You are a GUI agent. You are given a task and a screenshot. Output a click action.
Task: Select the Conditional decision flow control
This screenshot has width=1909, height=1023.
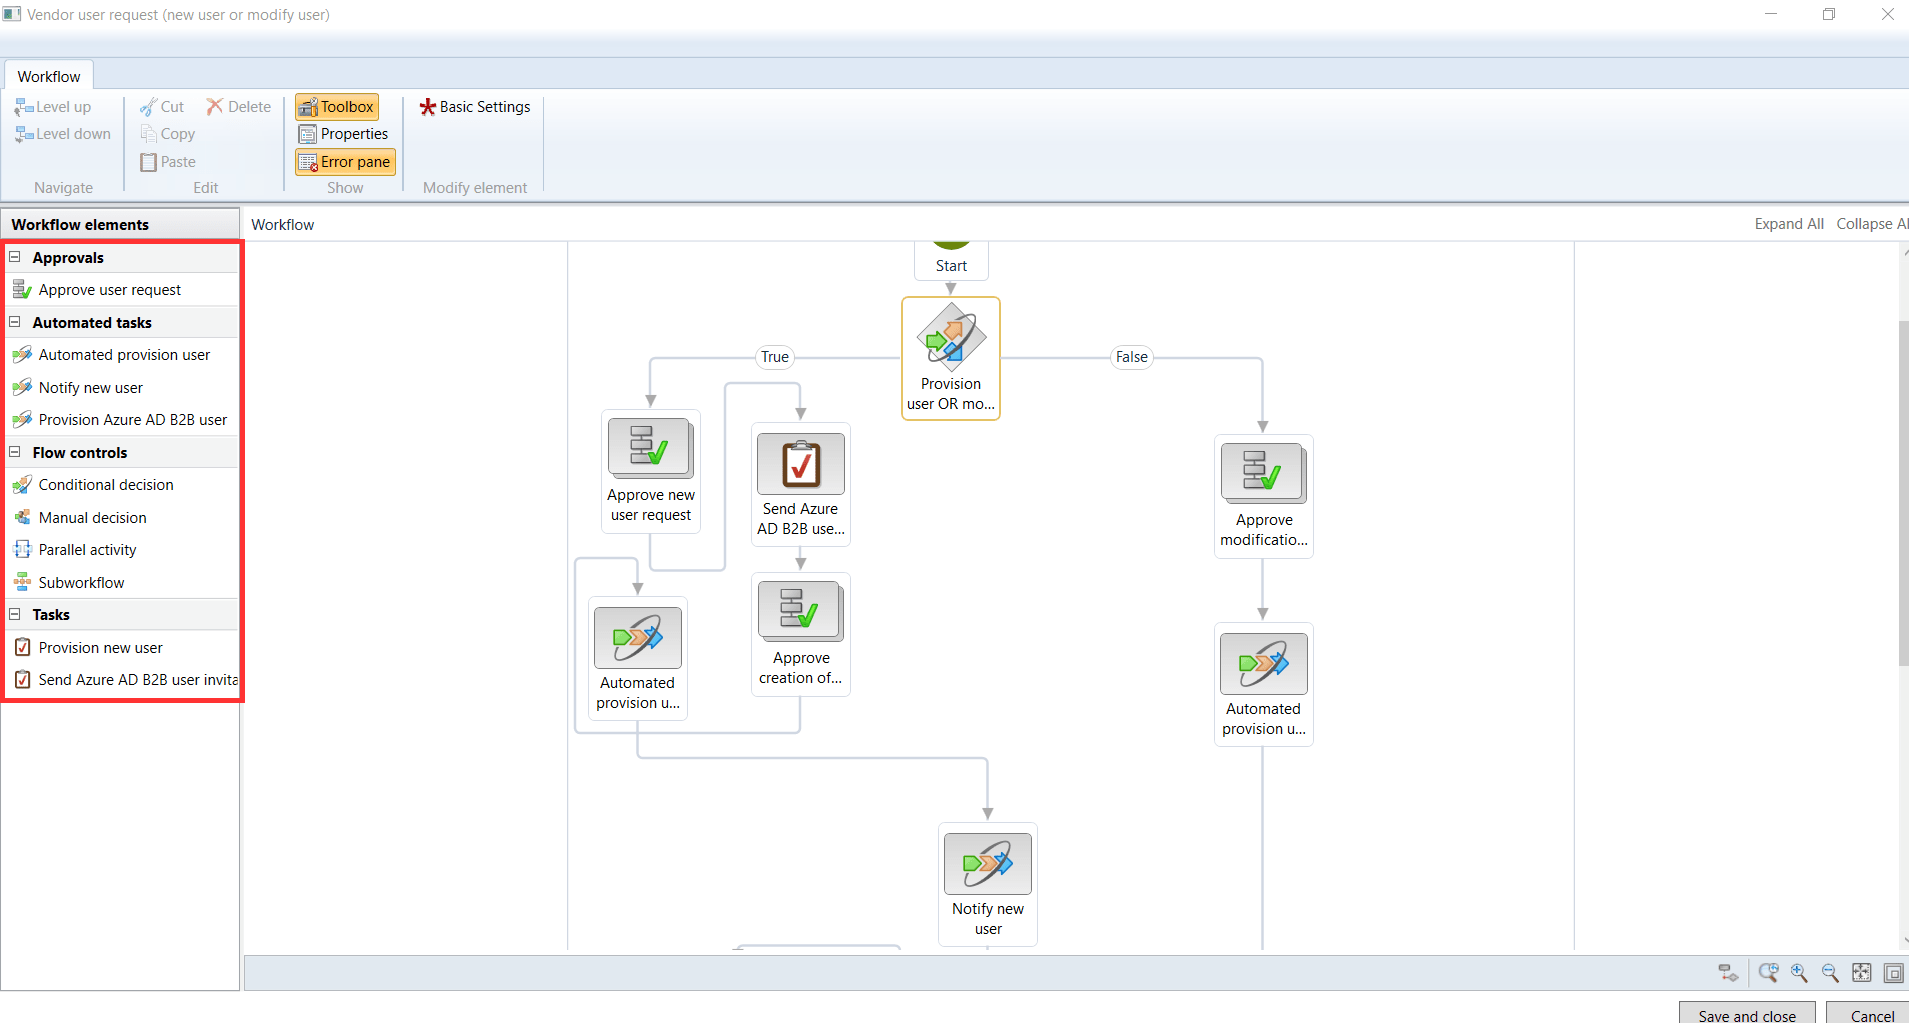click(x=106, y=484)
